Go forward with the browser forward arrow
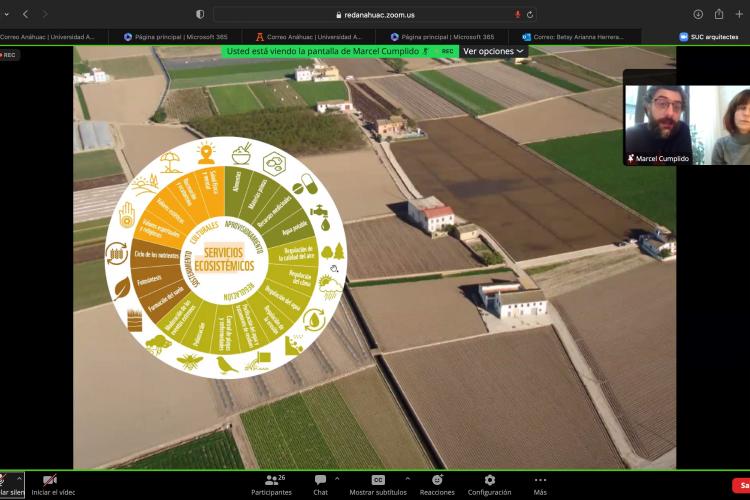 [45, 14]
